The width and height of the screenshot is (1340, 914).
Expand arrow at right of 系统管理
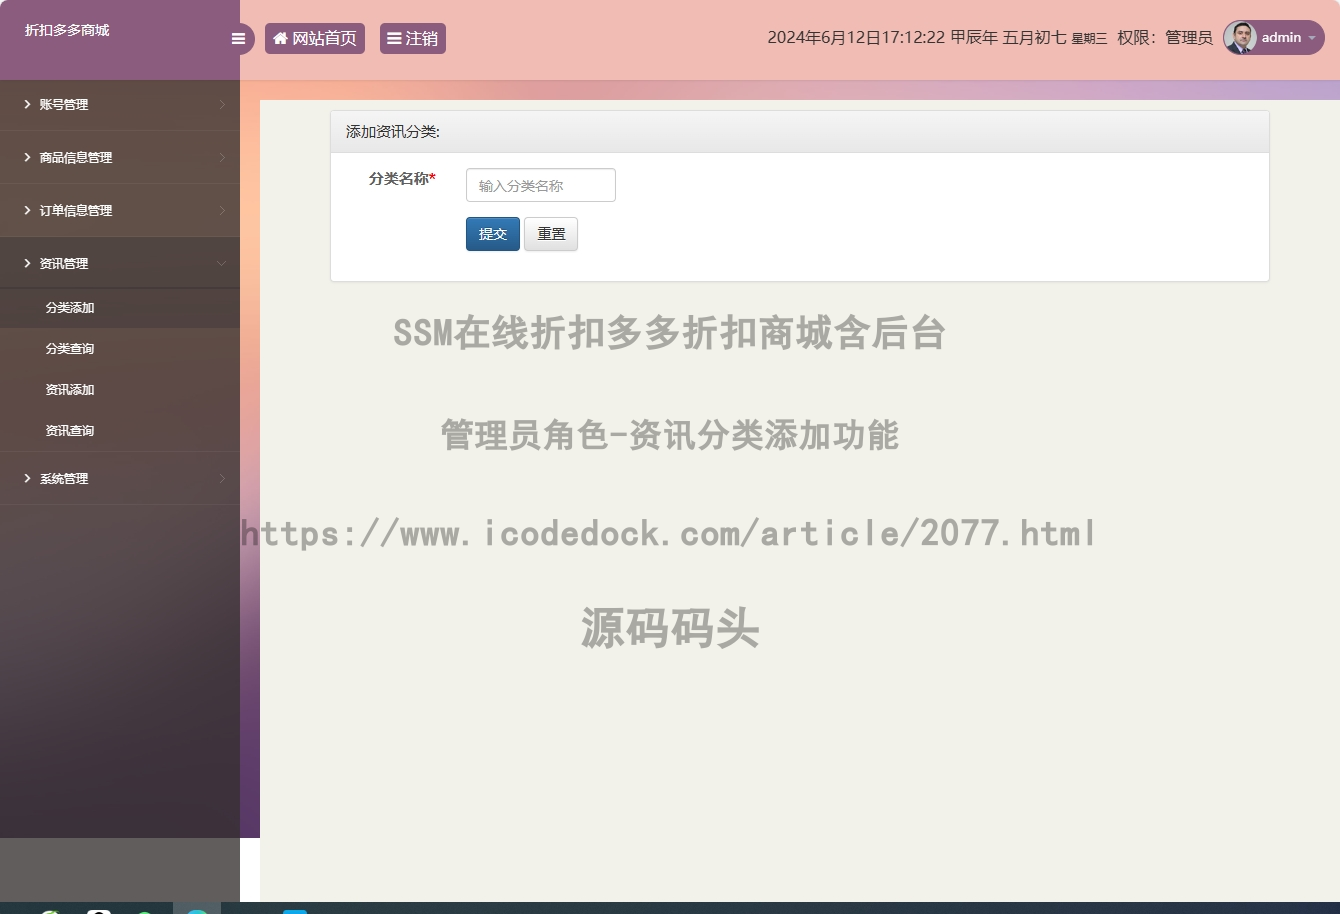[222, 478]
